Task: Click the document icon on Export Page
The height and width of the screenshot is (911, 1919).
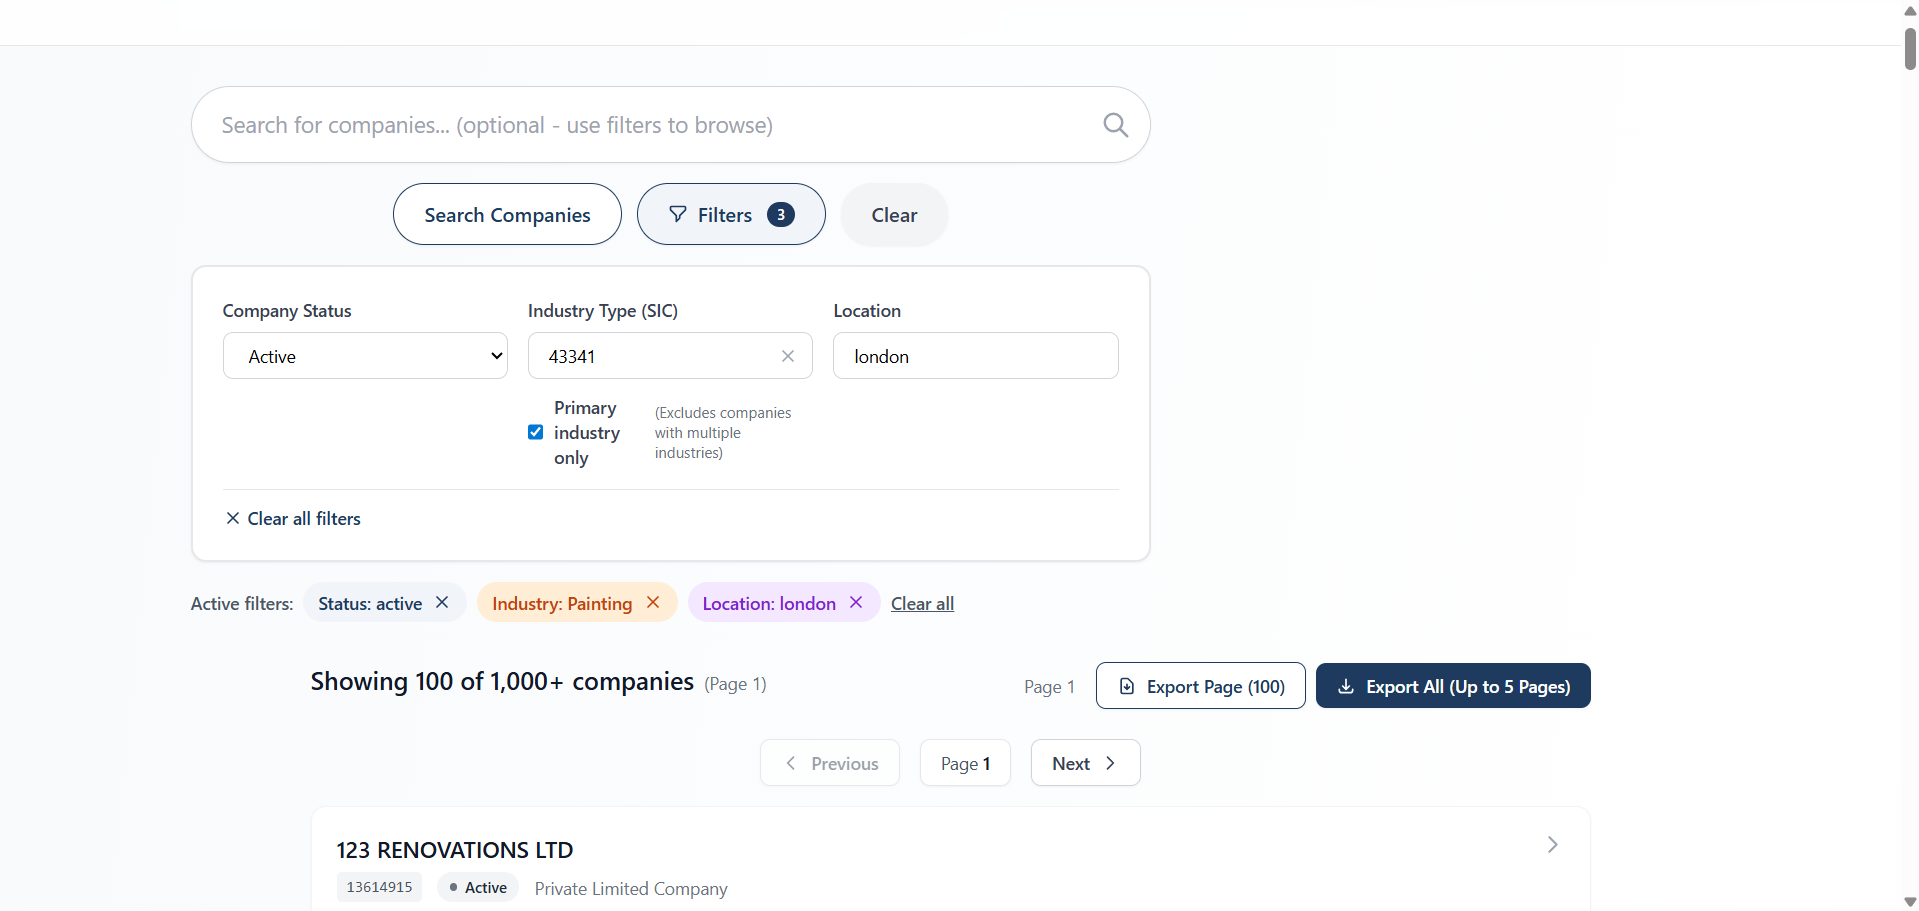Action: [x=1128, y=686]
